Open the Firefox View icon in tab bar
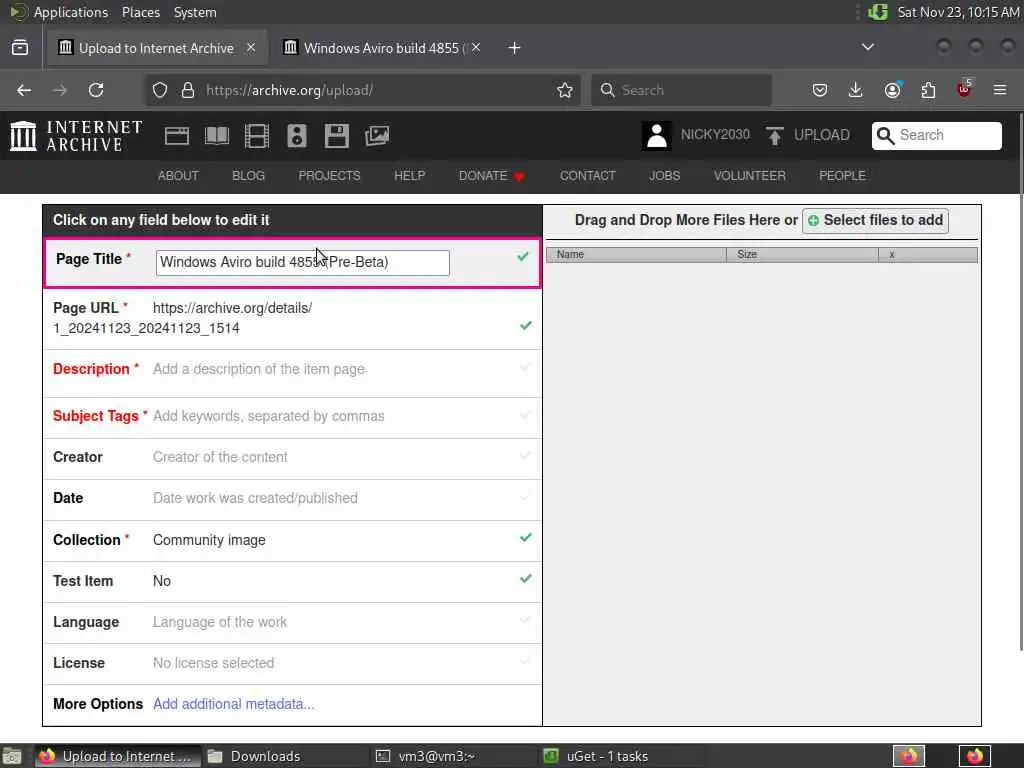This screenshot has height=768, width=1024. (x=20, y=48)
